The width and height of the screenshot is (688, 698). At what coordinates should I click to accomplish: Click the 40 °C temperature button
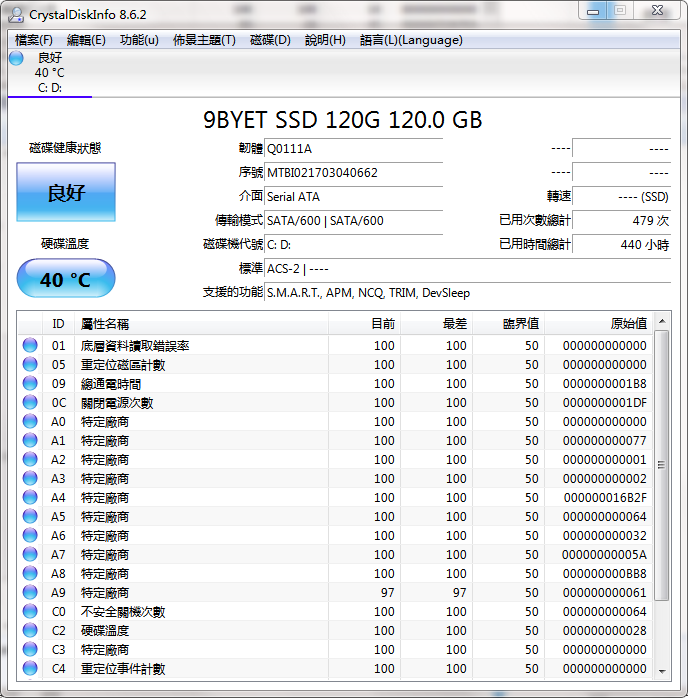click(x=66, y=279)
